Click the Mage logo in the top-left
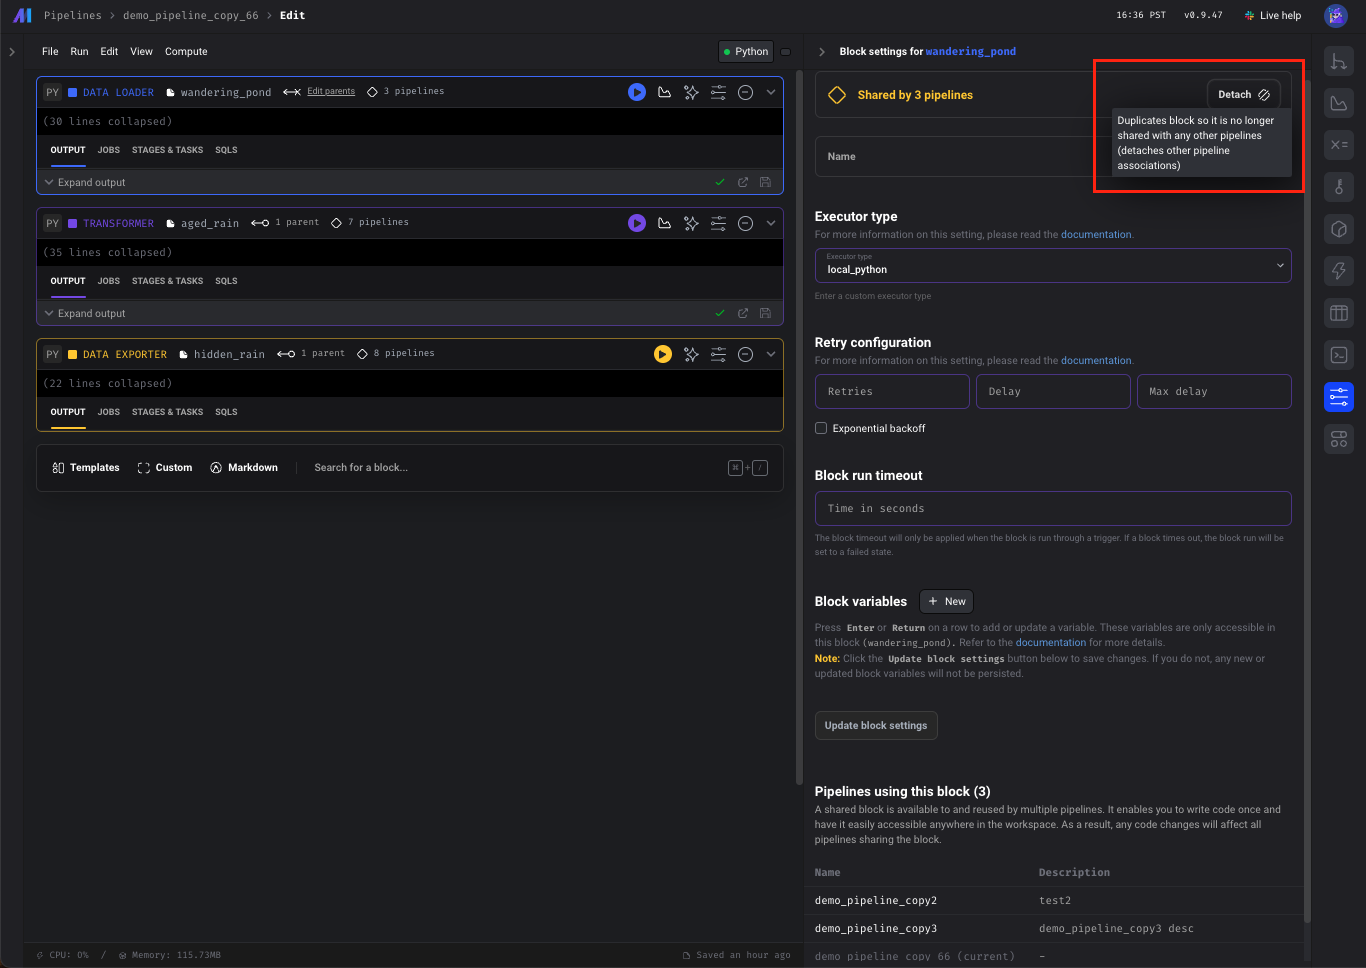This screenshot has height=968, width=1366. [x=22, y=15]
